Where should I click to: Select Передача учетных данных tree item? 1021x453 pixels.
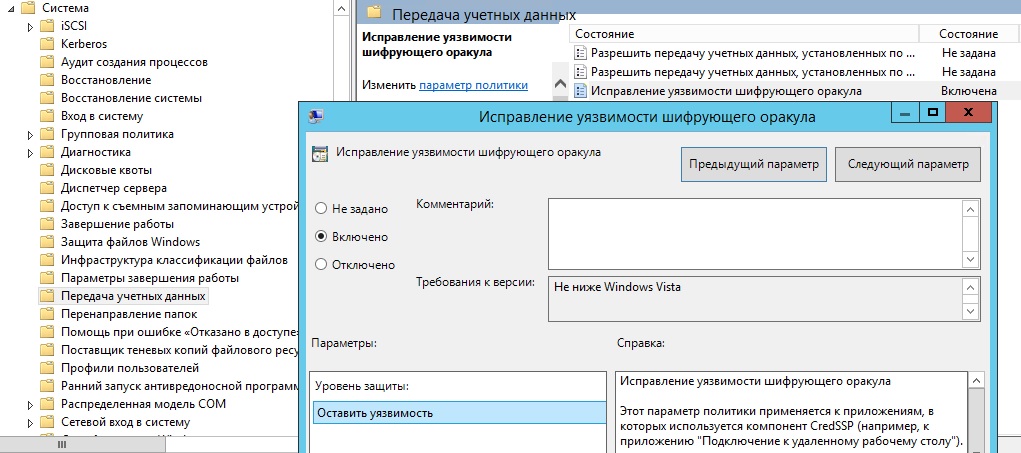[133, 296]
